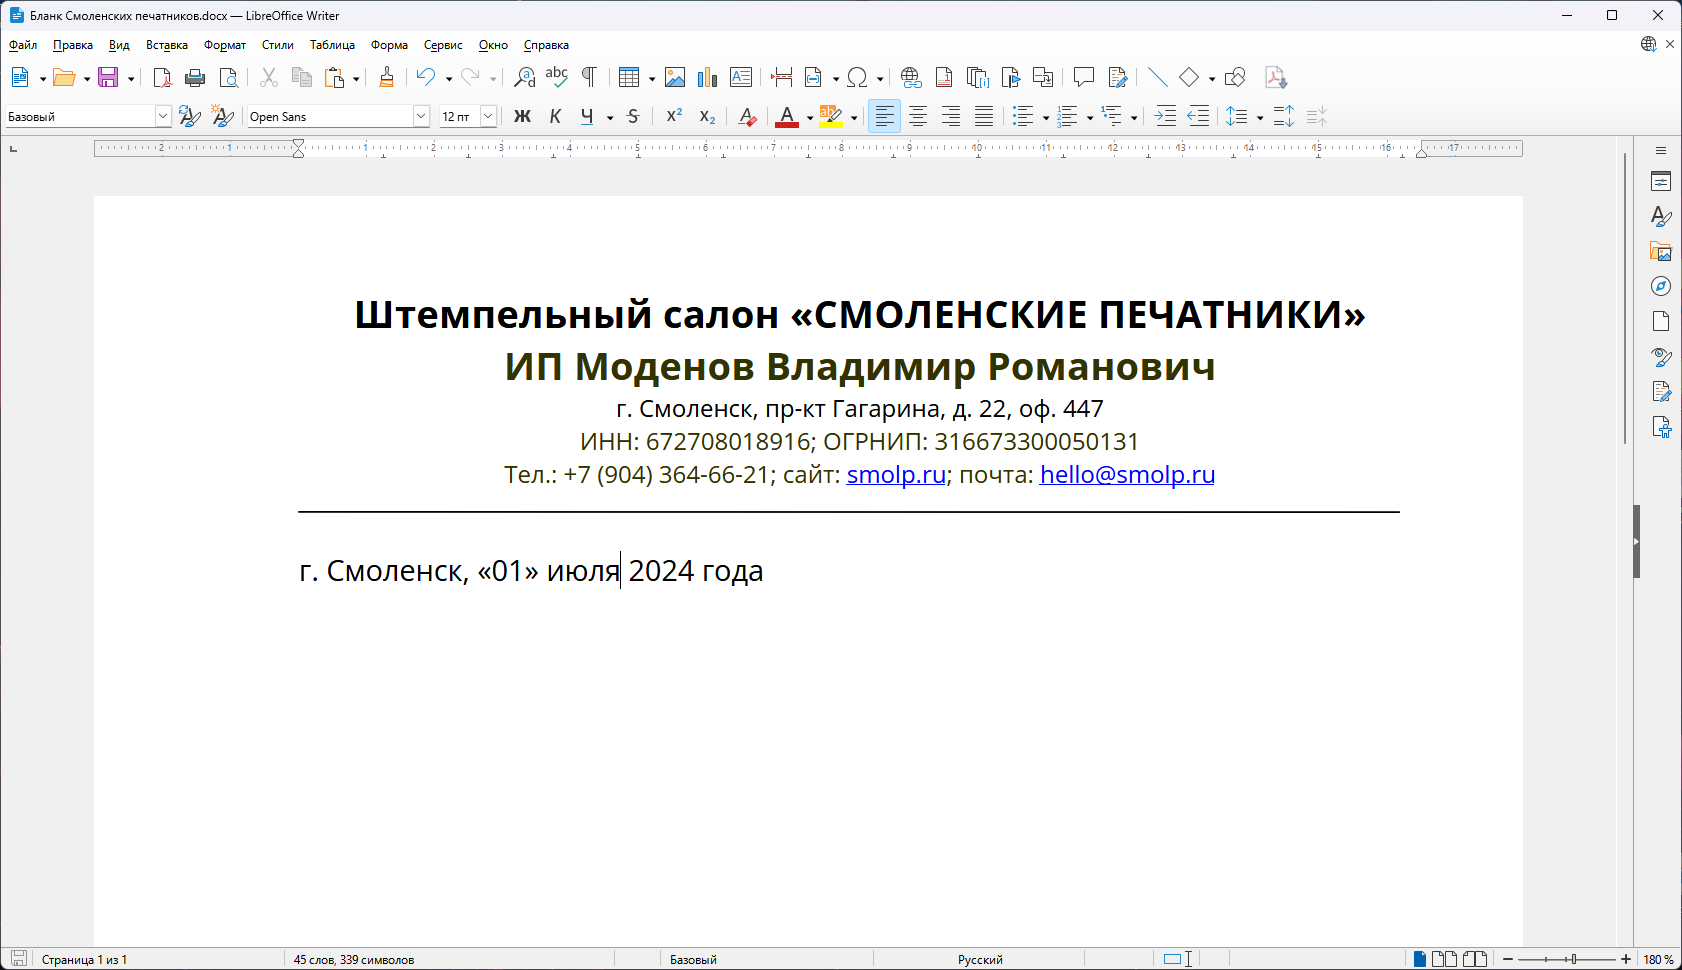Viewport: 1682px width, 970px height.
Task: Click the Save document icon
Action: click(x=108, y=77)
